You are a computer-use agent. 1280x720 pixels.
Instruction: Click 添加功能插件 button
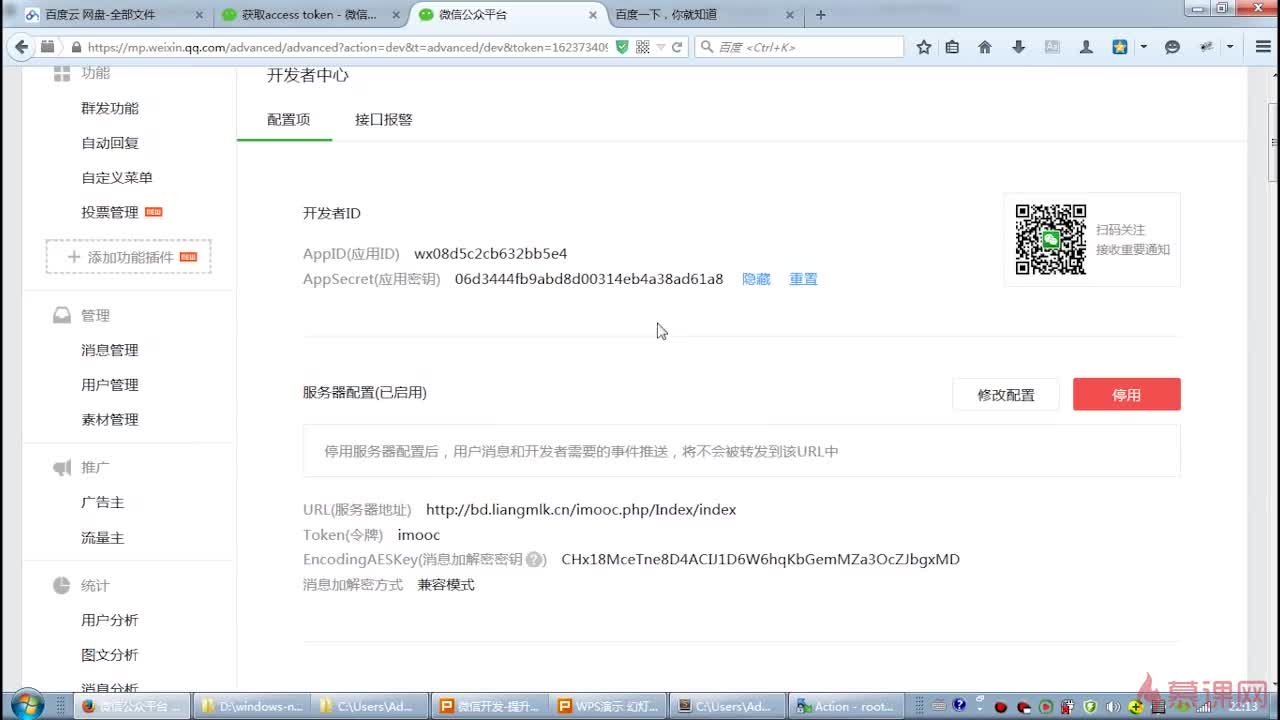(x=129, y=257)
